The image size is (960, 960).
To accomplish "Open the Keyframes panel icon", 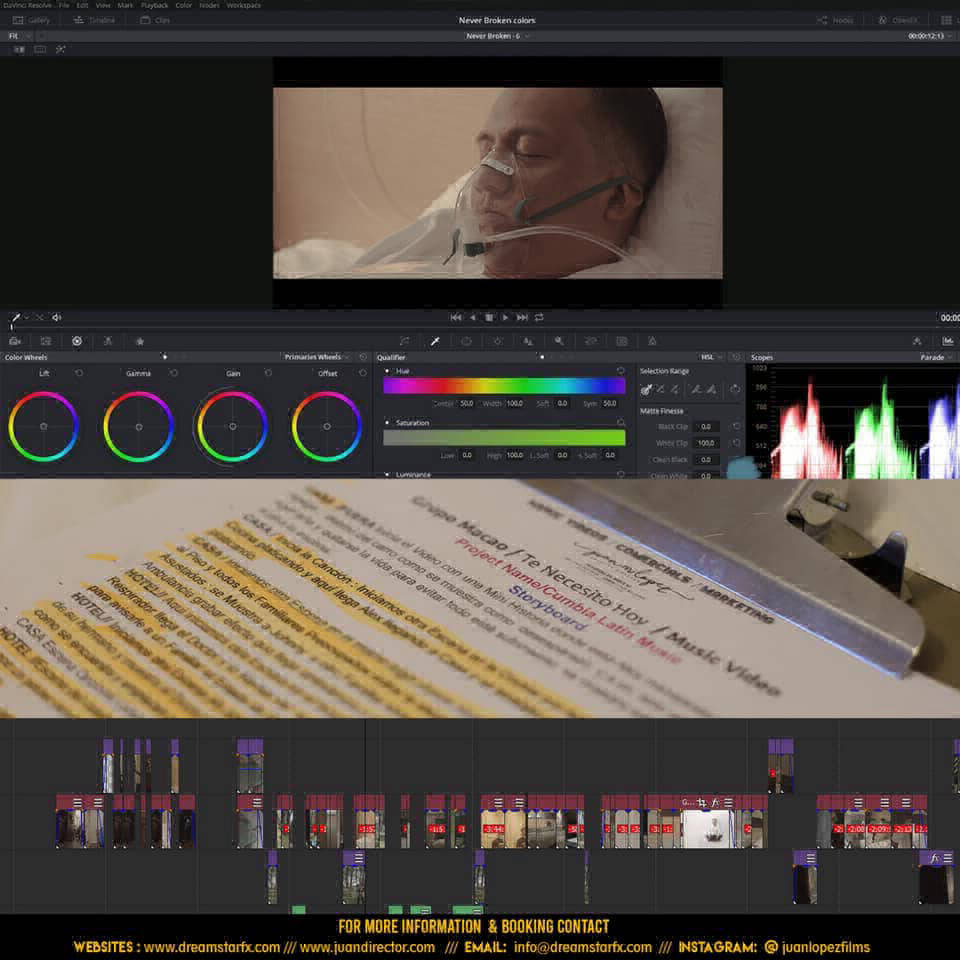I will (x=917, y=341).
